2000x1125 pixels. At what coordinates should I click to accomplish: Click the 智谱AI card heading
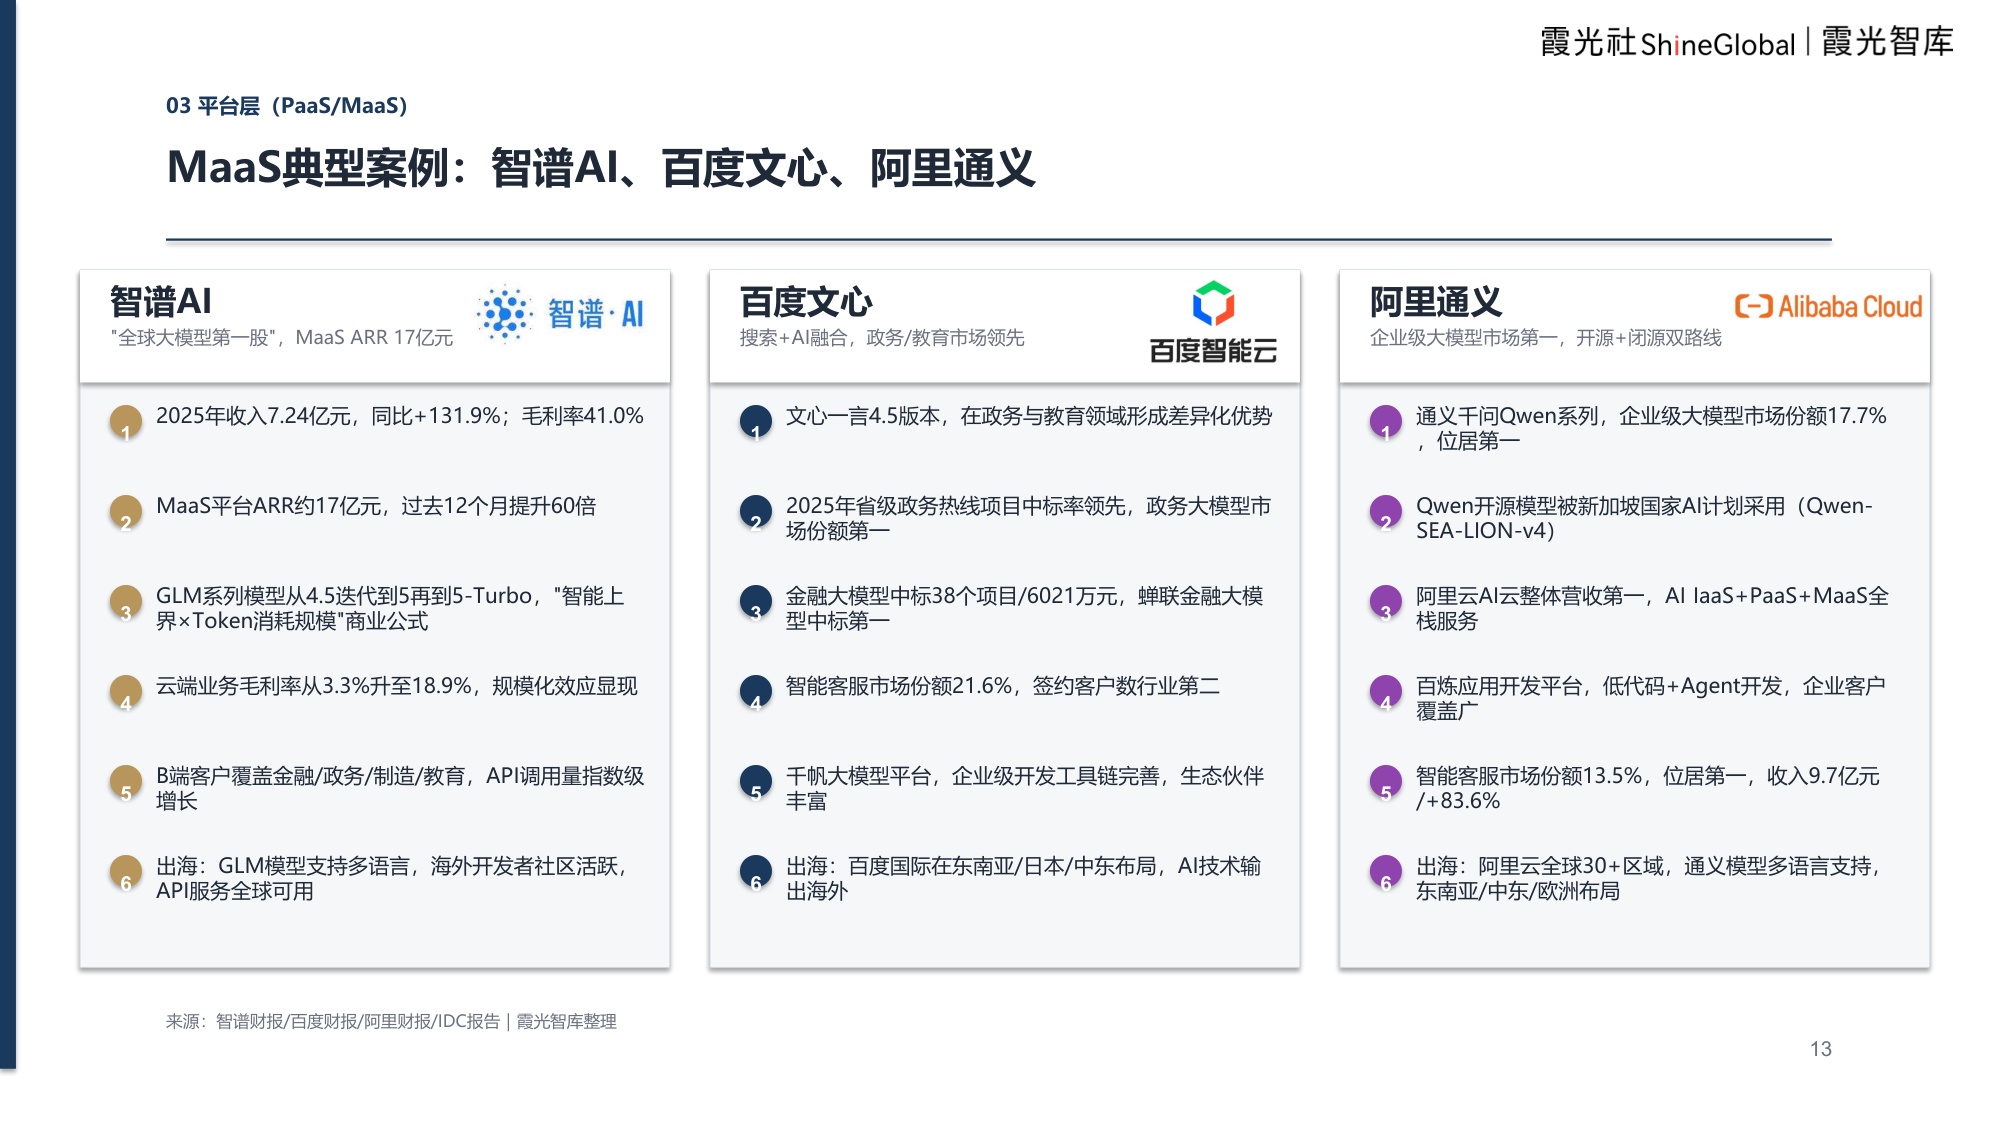161,301
